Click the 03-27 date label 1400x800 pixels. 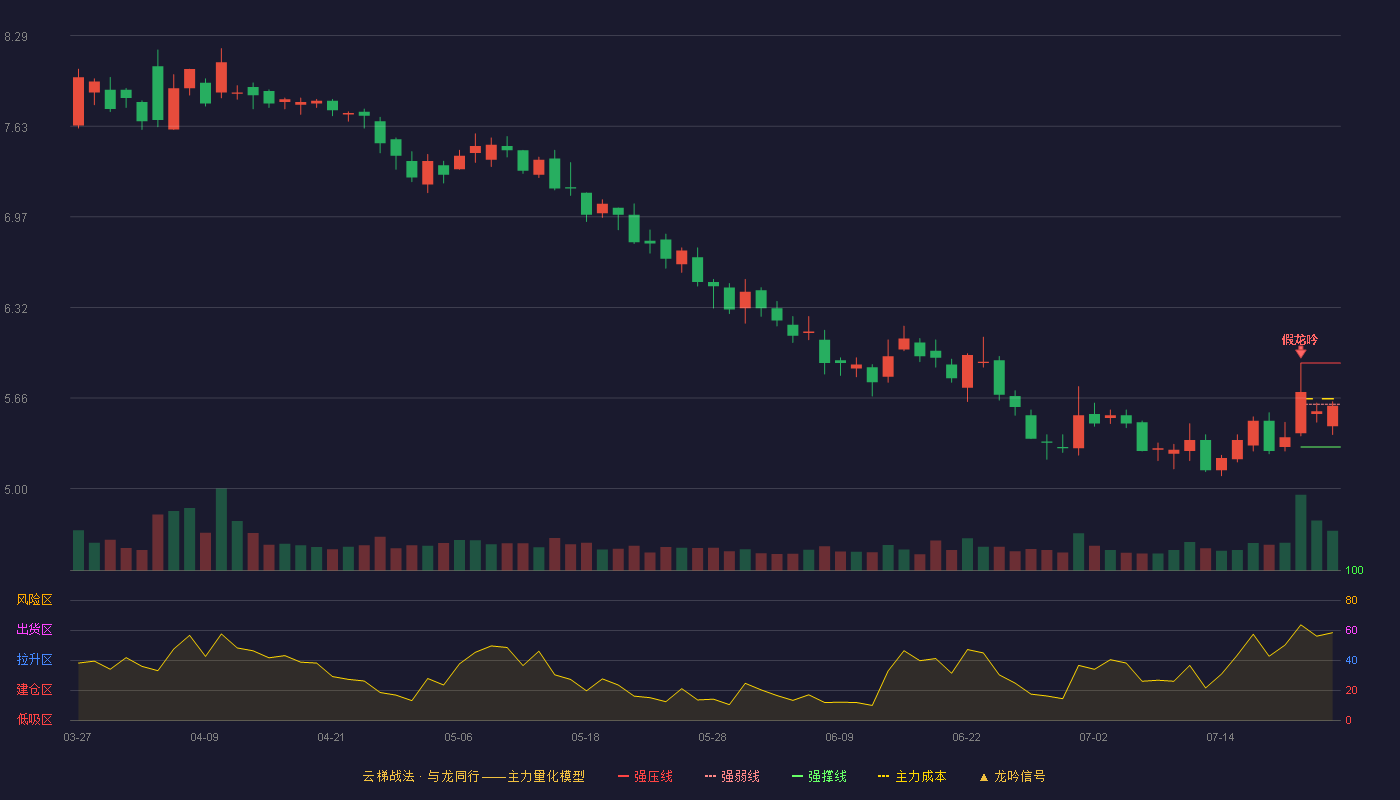77,737
